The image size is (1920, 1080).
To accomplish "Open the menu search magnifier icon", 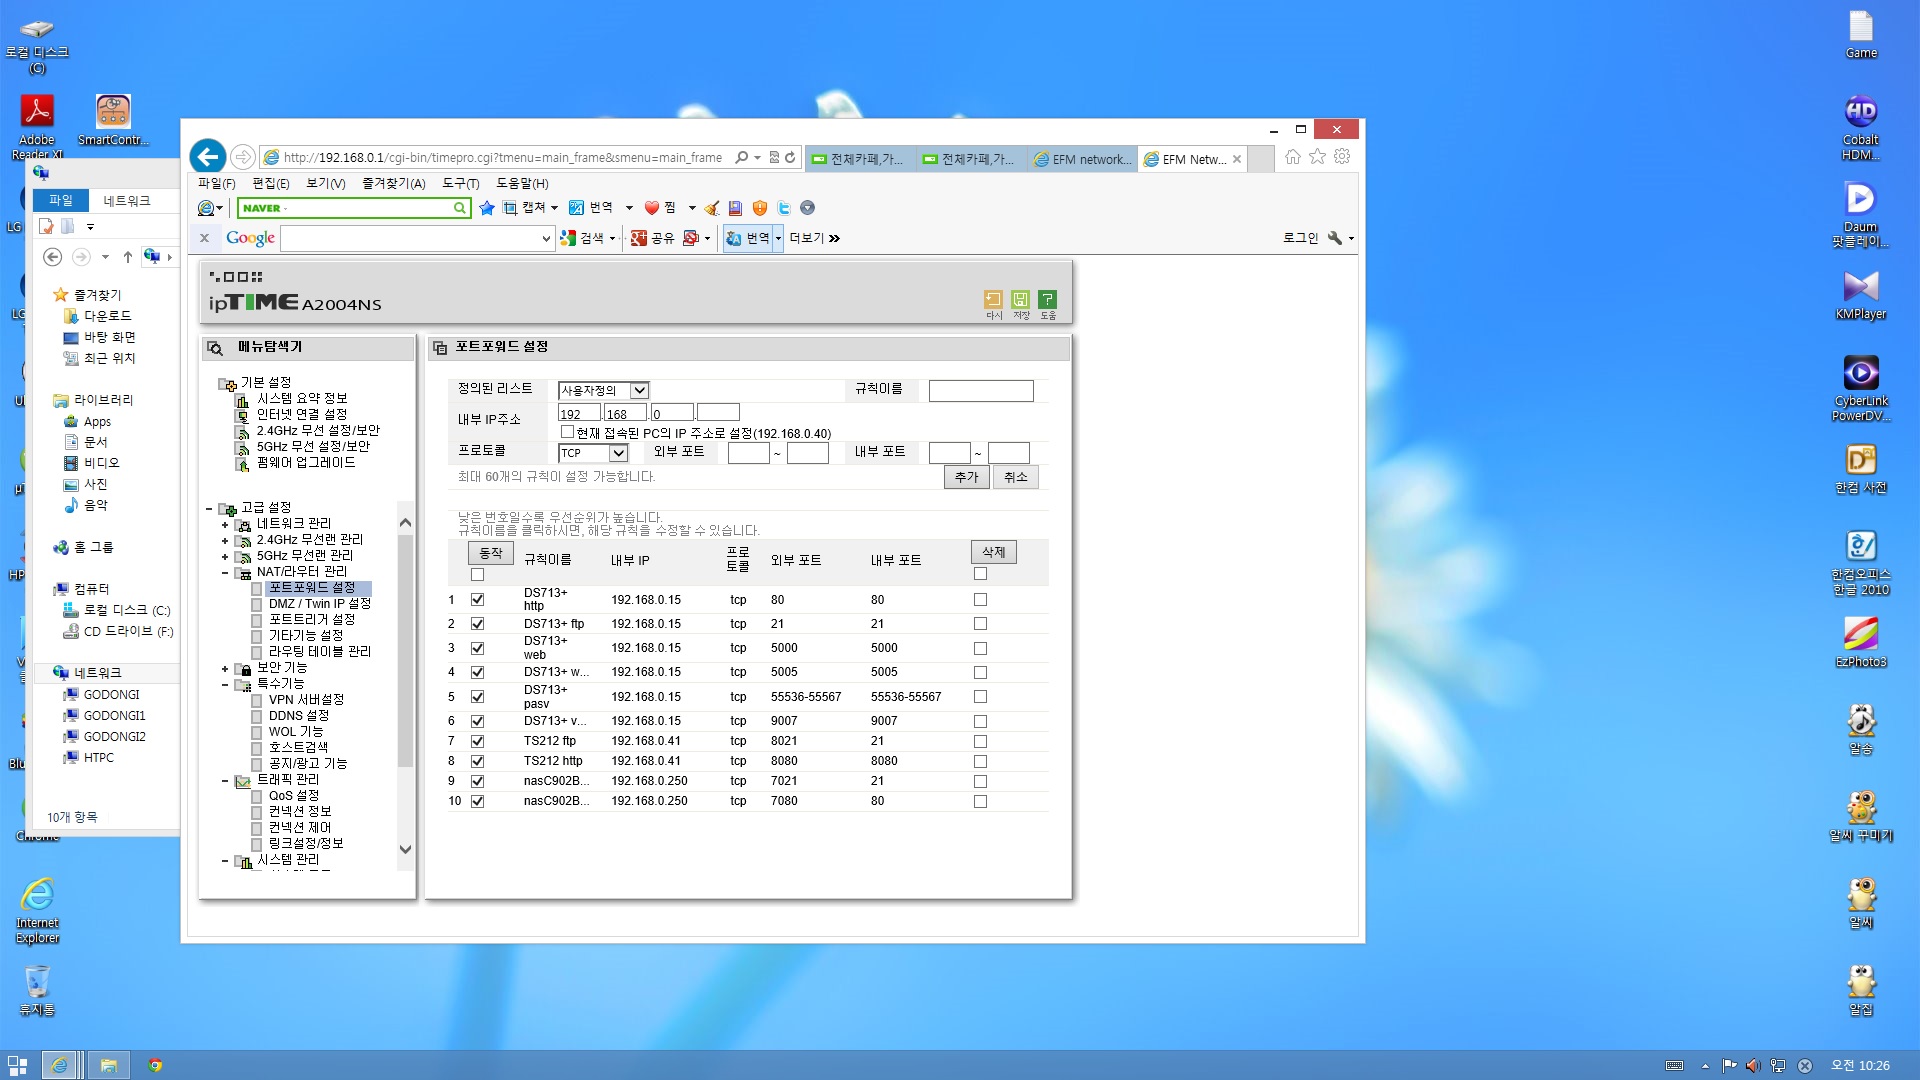I will tap(215, 348).
